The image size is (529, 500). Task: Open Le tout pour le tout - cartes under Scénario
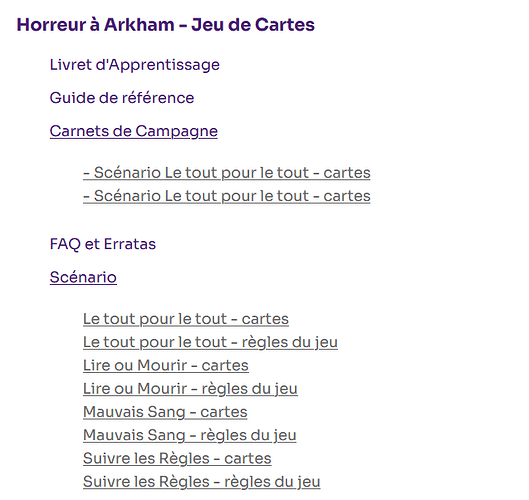click(186, 319)
